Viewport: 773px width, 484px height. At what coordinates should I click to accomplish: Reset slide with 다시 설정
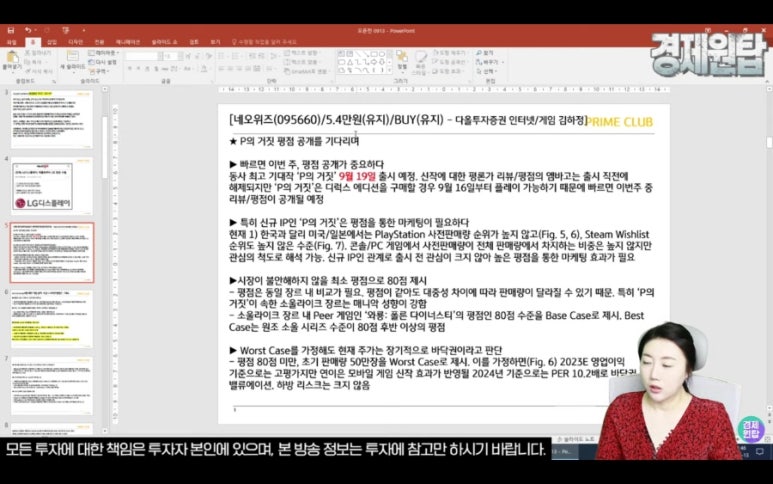pos(103,62)
